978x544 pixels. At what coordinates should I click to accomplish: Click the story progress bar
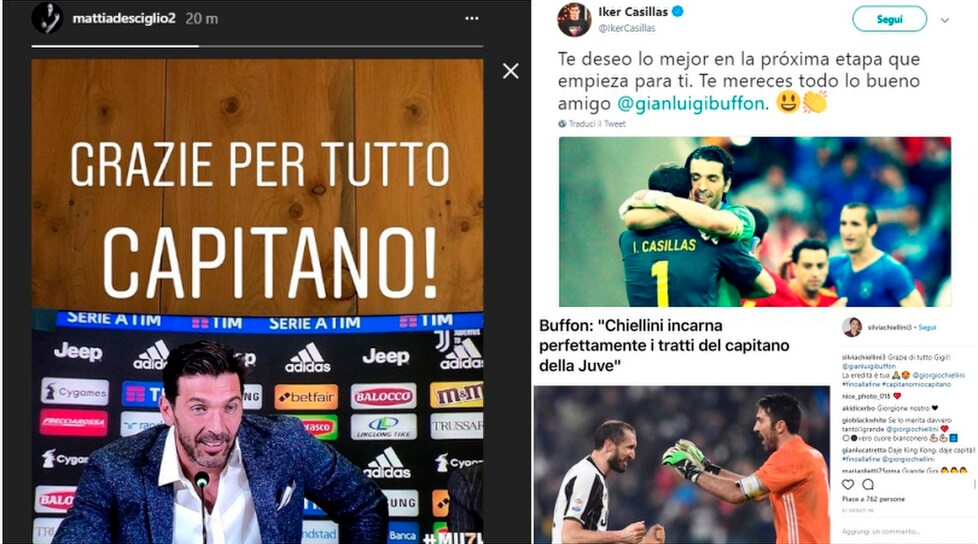[x=257, y=46]
